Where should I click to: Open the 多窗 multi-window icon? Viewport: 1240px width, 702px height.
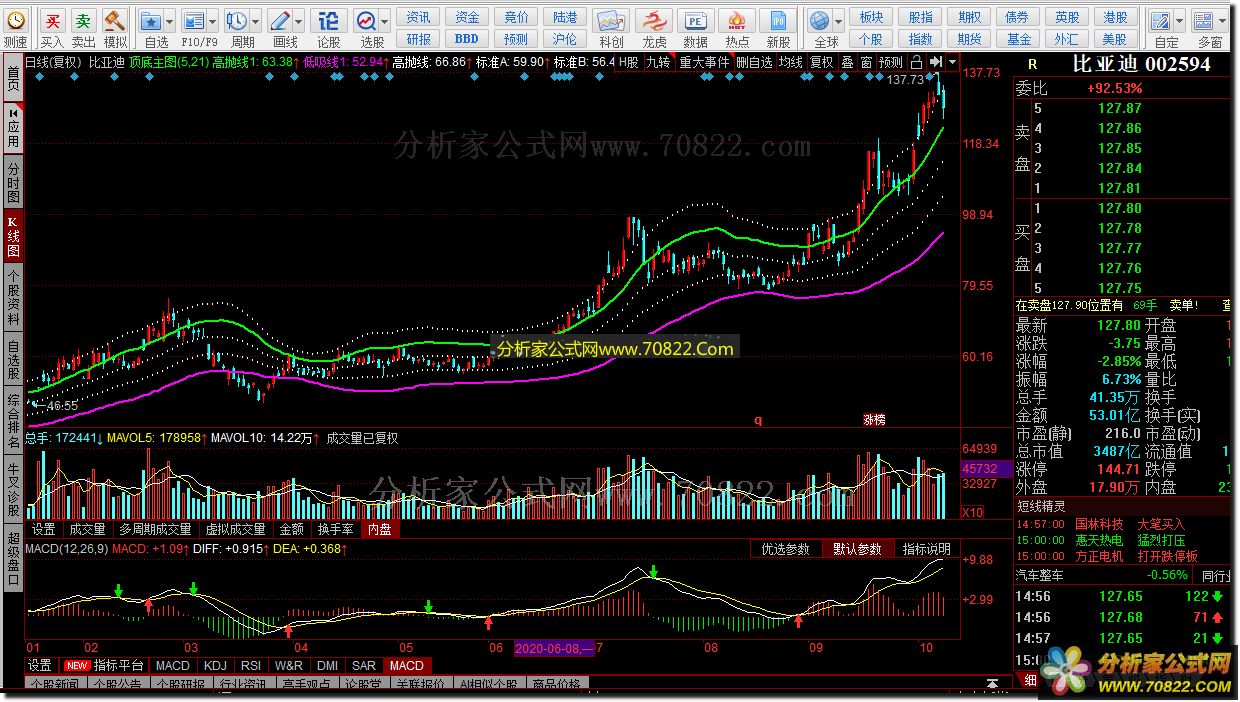(1203, 20)
